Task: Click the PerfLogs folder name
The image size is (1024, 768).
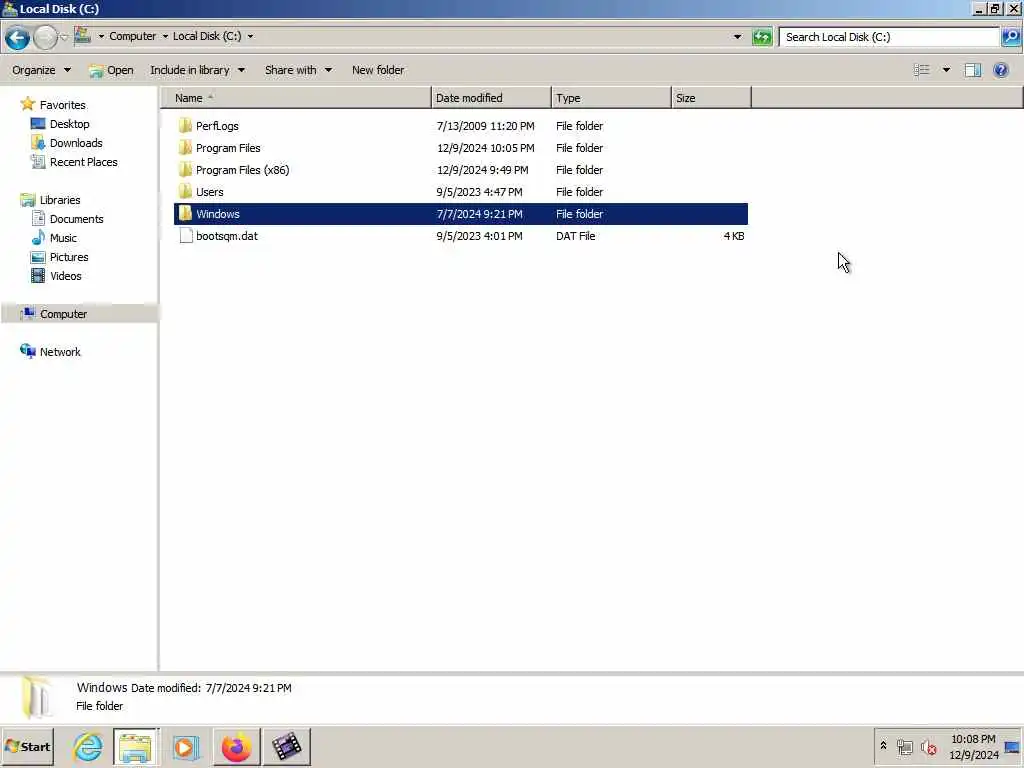Action: [217, 126]
